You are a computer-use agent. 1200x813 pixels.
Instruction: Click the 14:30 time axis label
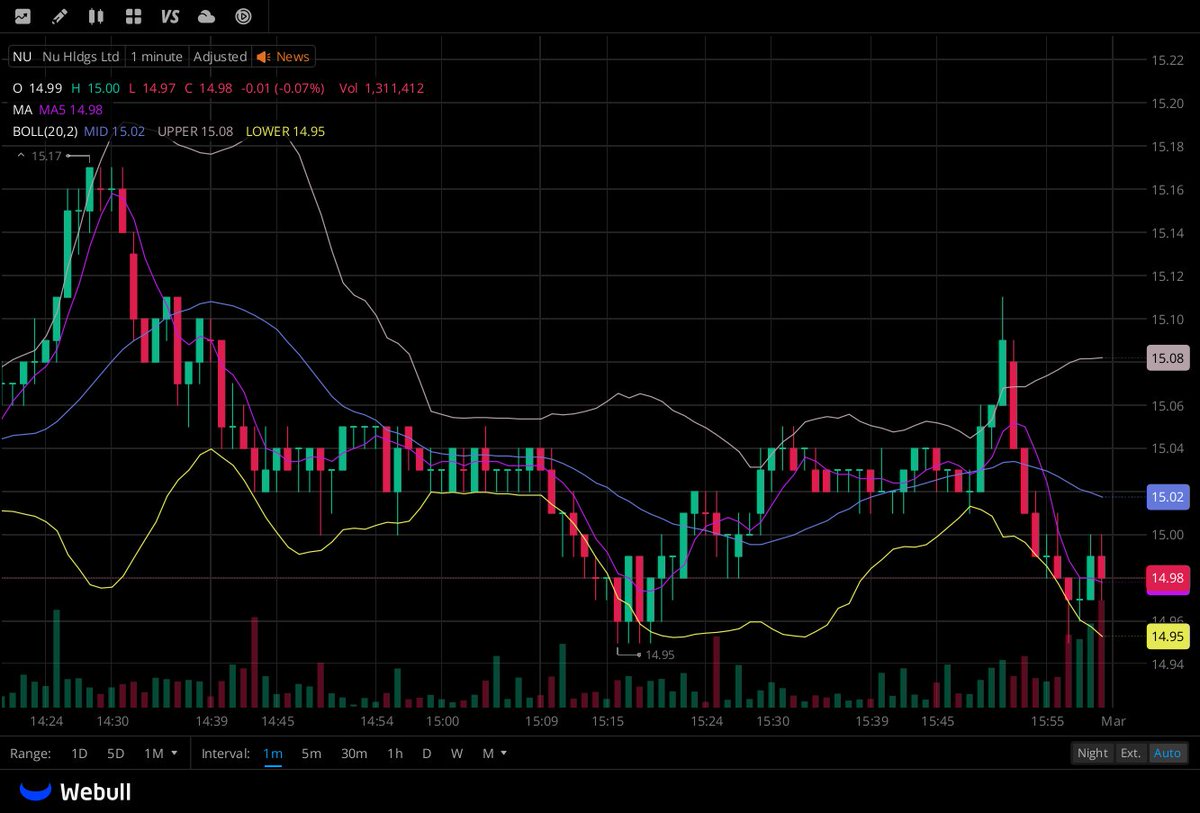coord(112,721)
